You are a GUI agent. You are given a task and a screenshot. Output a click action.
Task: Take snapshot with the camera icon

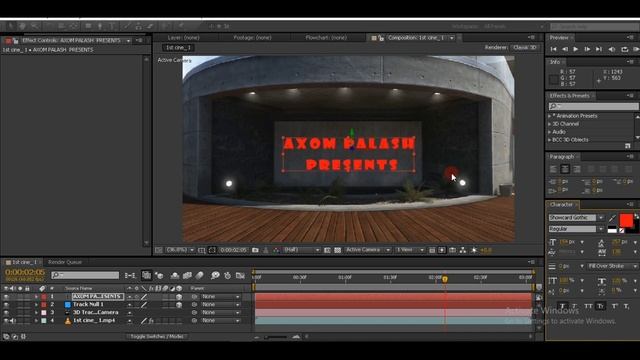(x=255, y=250)
